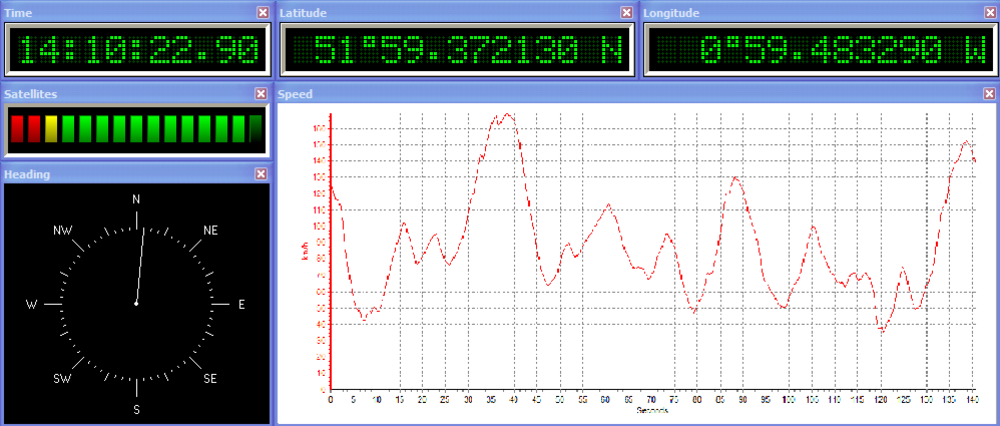Click the Seconds axis label

(x=652, y=409)
